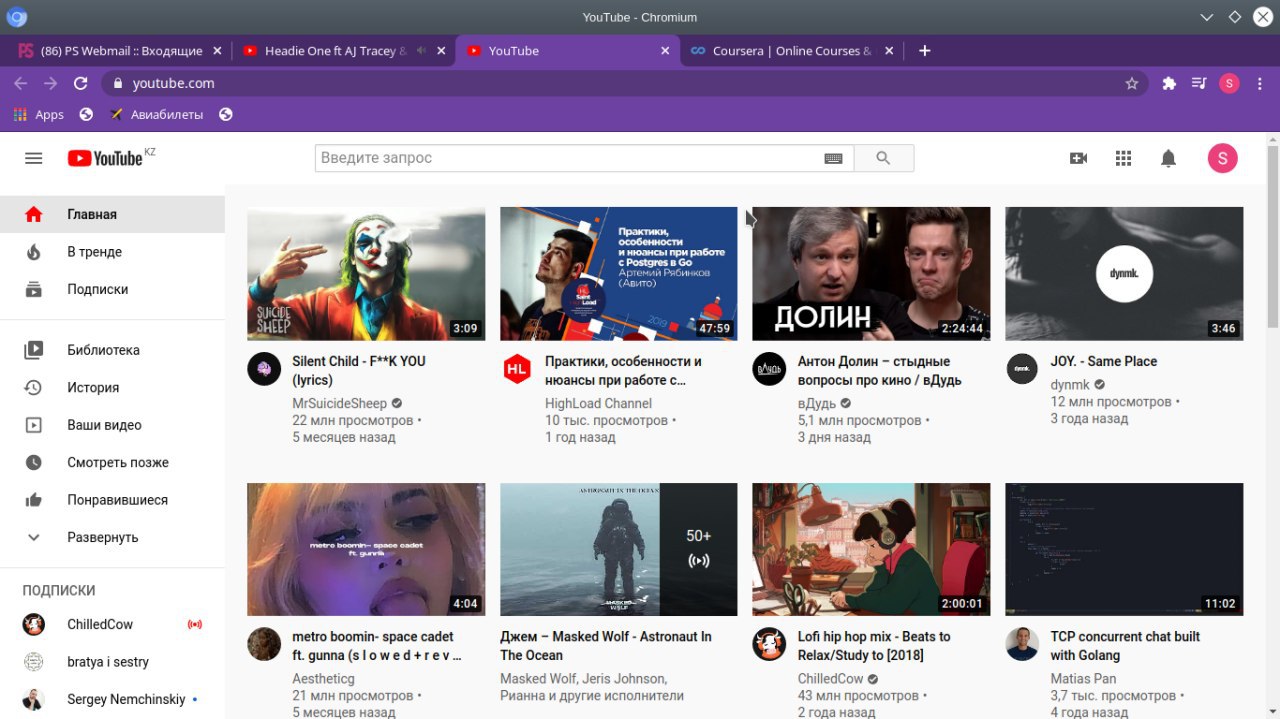The height and width of the screenshot is (719, 1280).
Task: Open bratya i sestry subscription
Action: 112,662
